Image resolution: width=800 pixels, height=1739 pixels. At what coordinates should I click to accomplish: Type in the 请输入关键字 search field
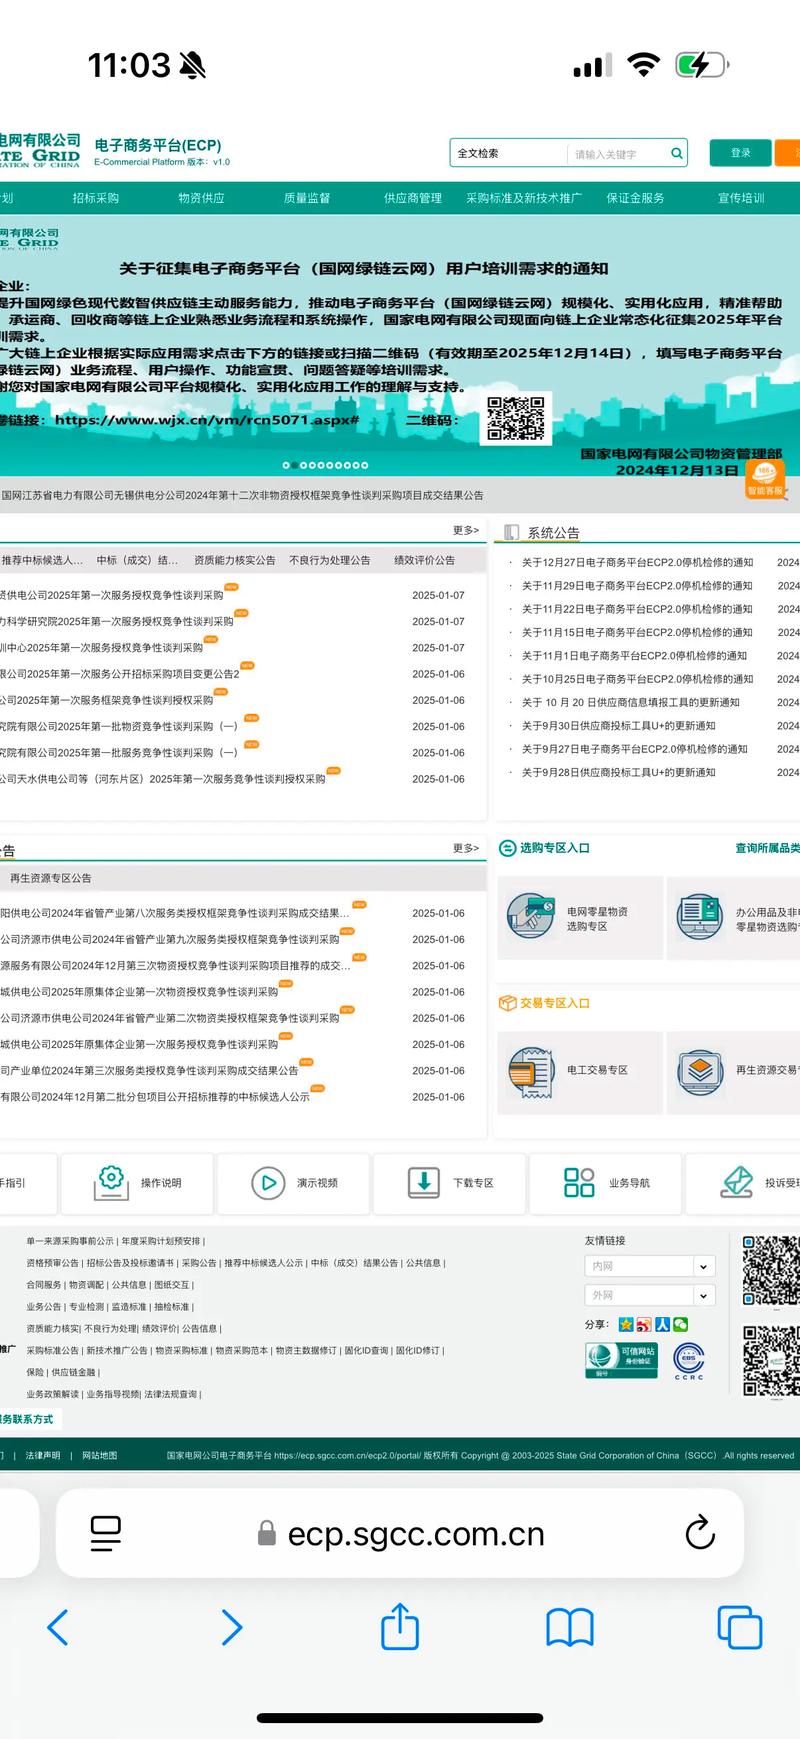617,154
